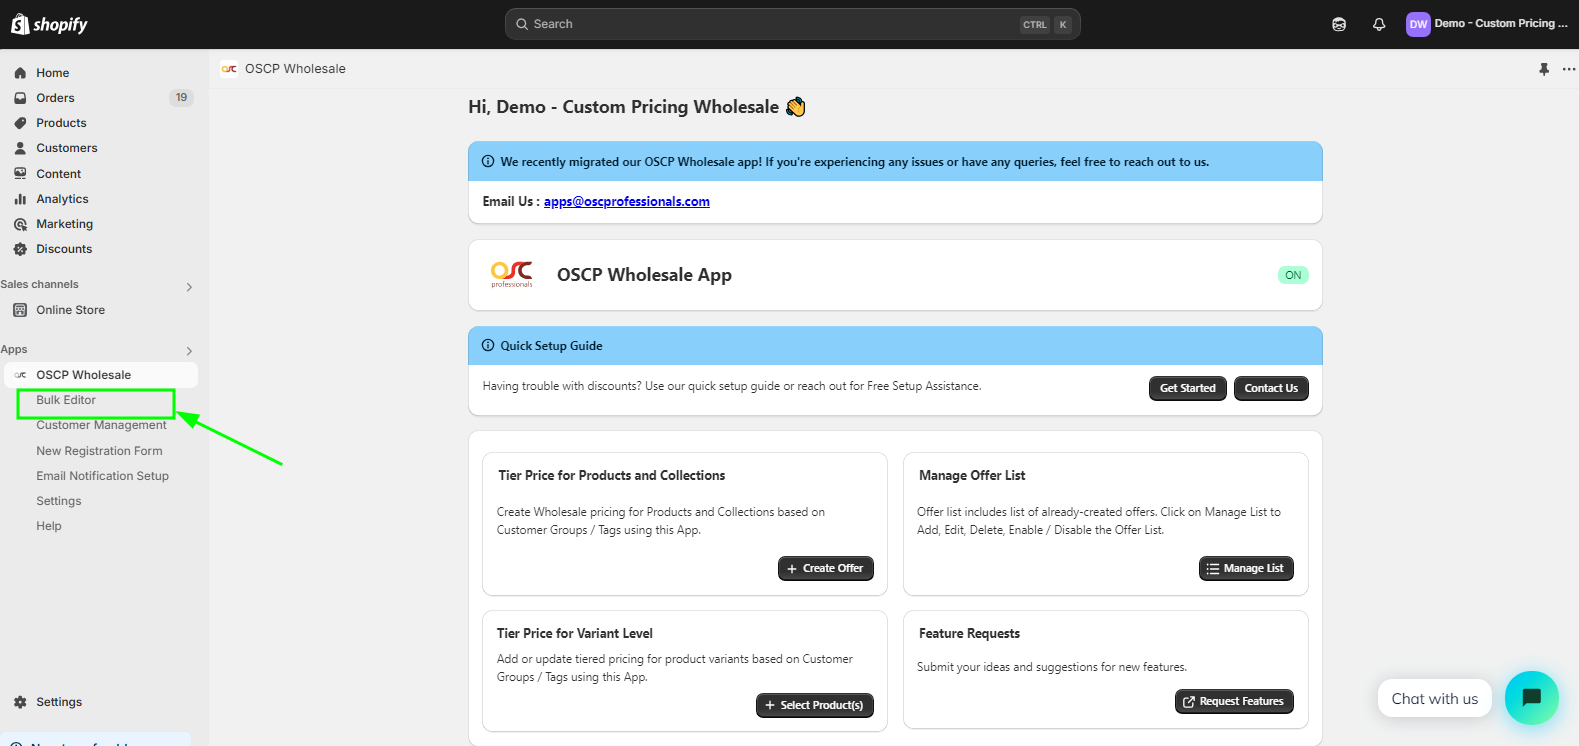The height and width of the screenshot is (746, 1579).
Task: Click the Home icon in sidebar
Action: (x=20, y=73)
